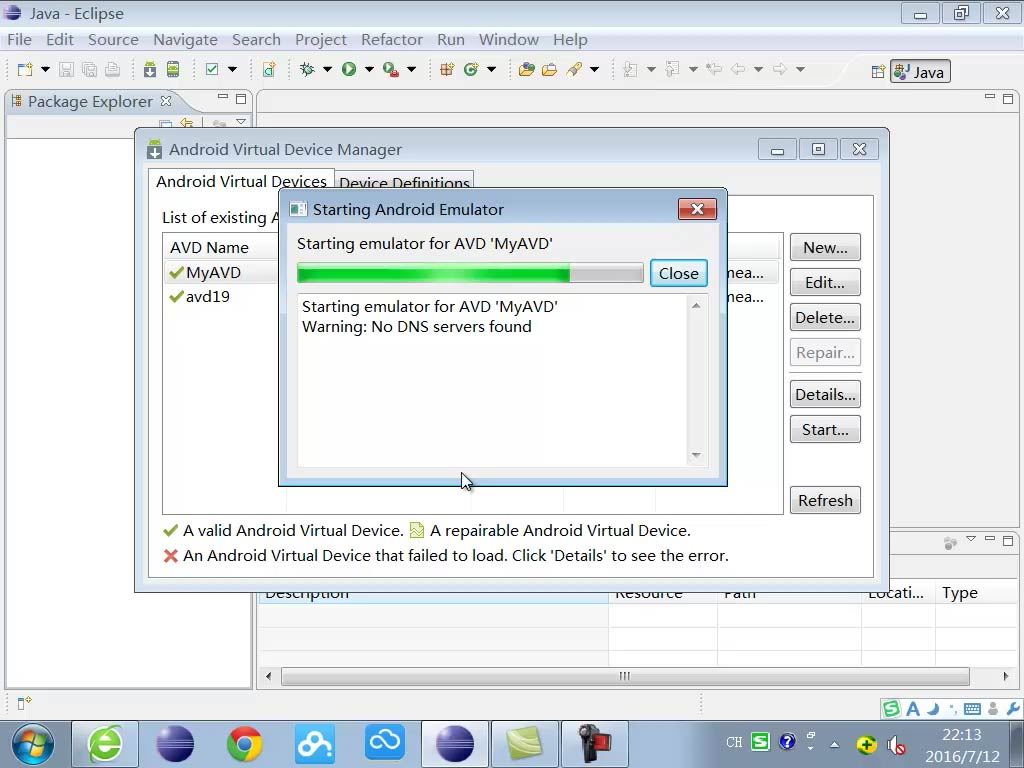Click the New... AVD button
Viewport: 1024px width, 768px height.
[x=825, y=248]
